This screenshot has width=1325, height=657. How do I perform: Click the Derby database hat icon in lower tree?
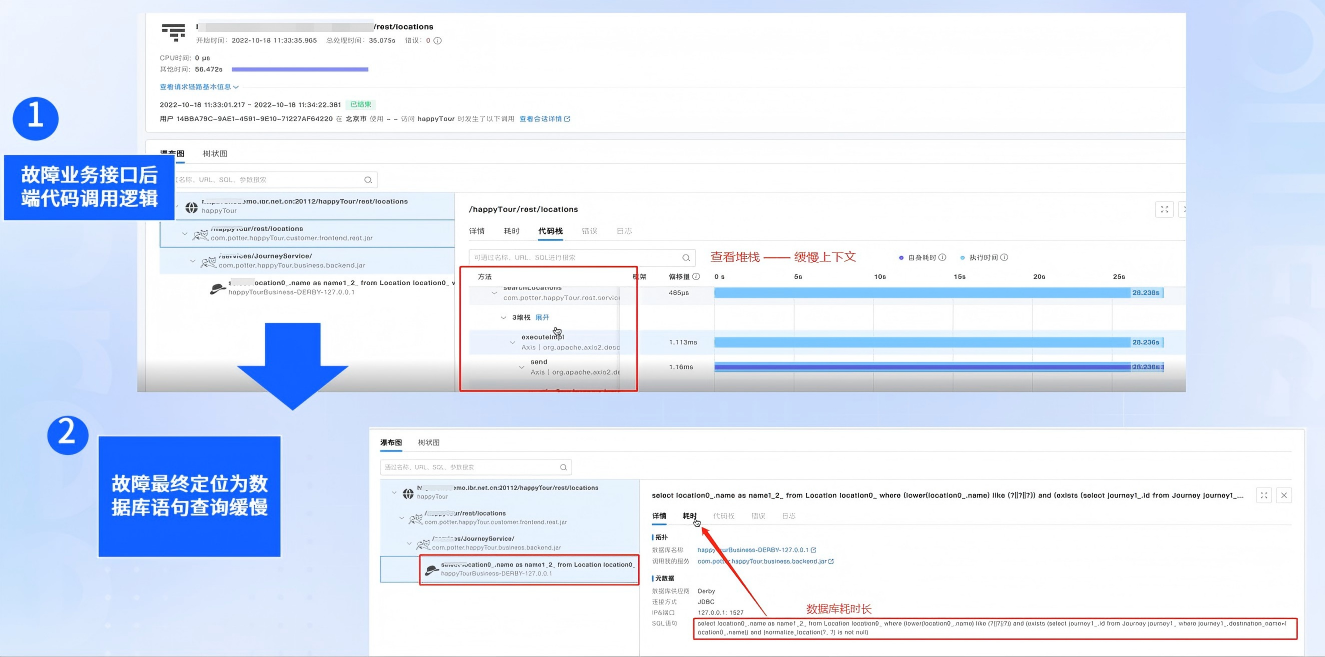click(x=431, y=569)
